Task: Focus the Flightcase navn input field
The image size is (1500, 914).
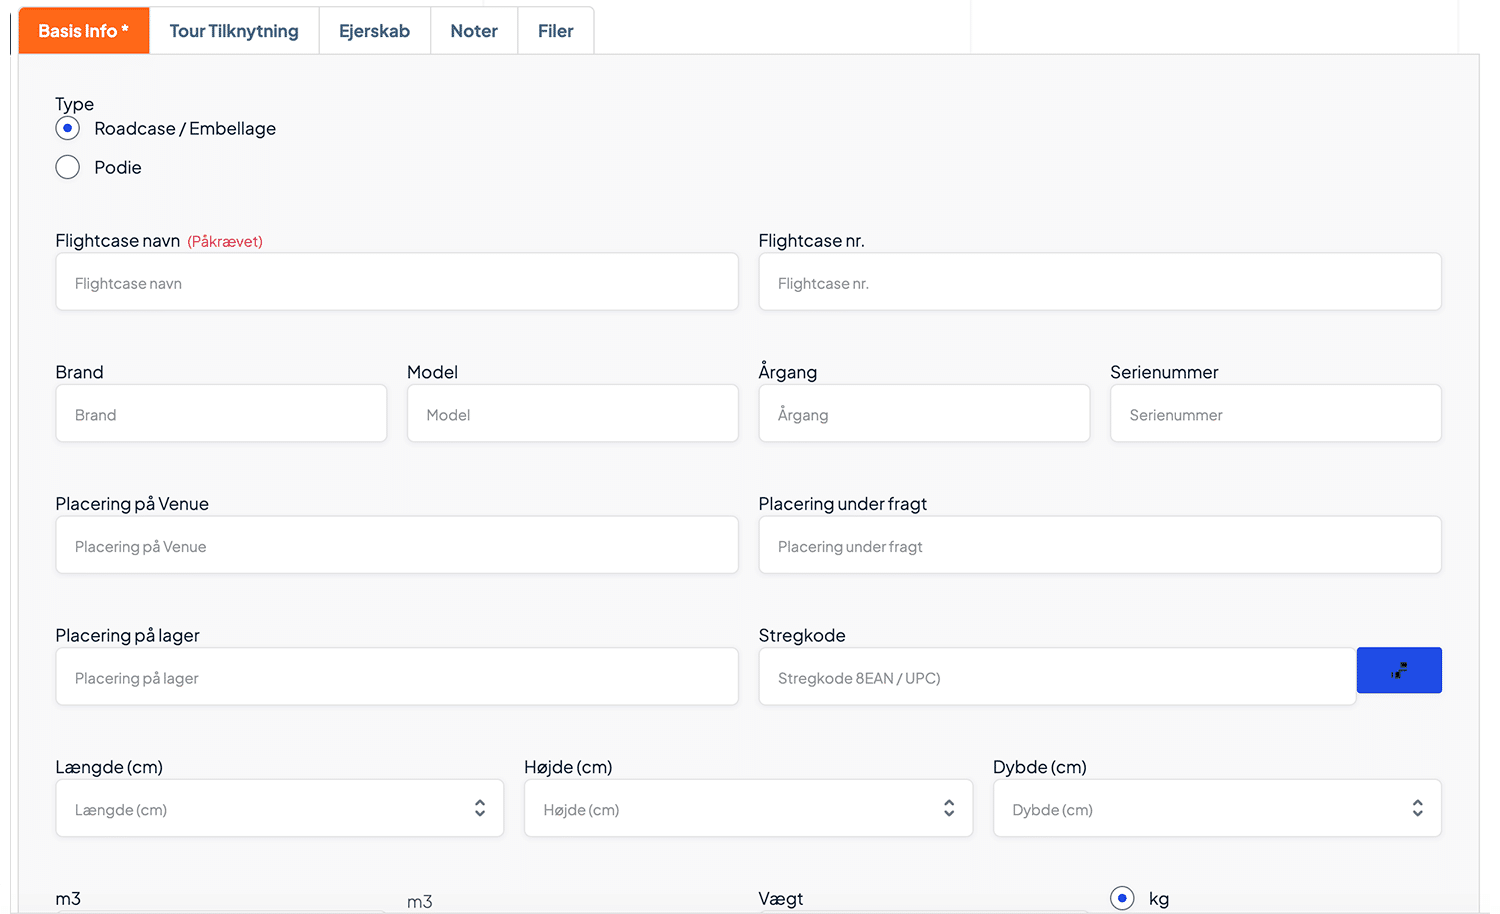Action: [x=396, y=283]
